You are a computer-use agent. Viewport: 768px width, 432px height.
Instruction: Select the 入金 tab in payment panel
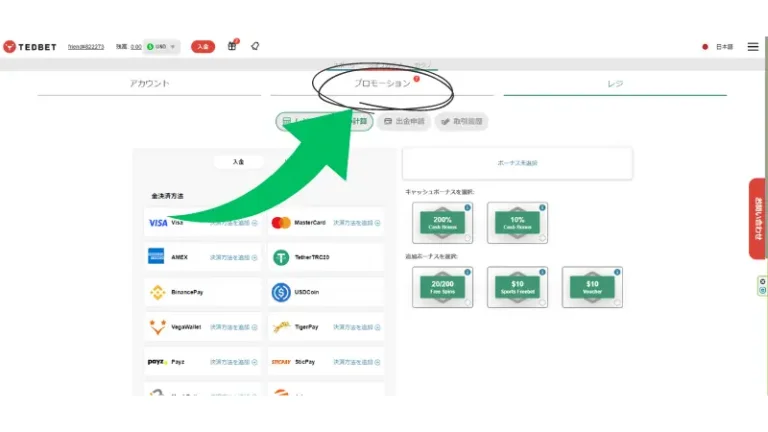(239, 162)
